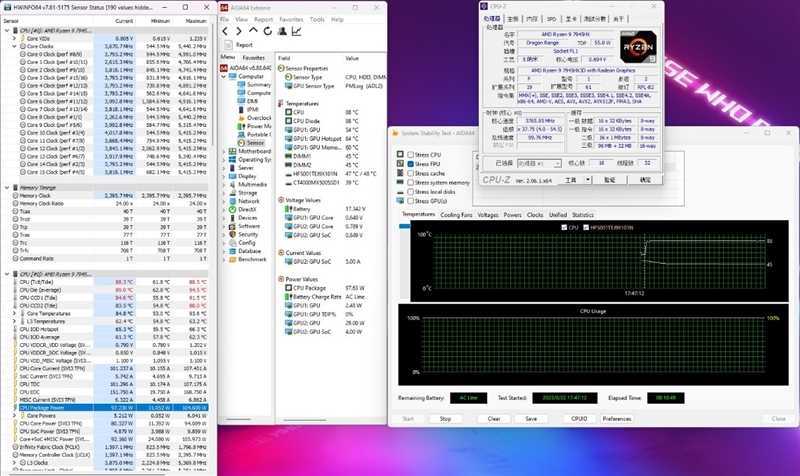Enable the Stress CPU checkbox

410,155
